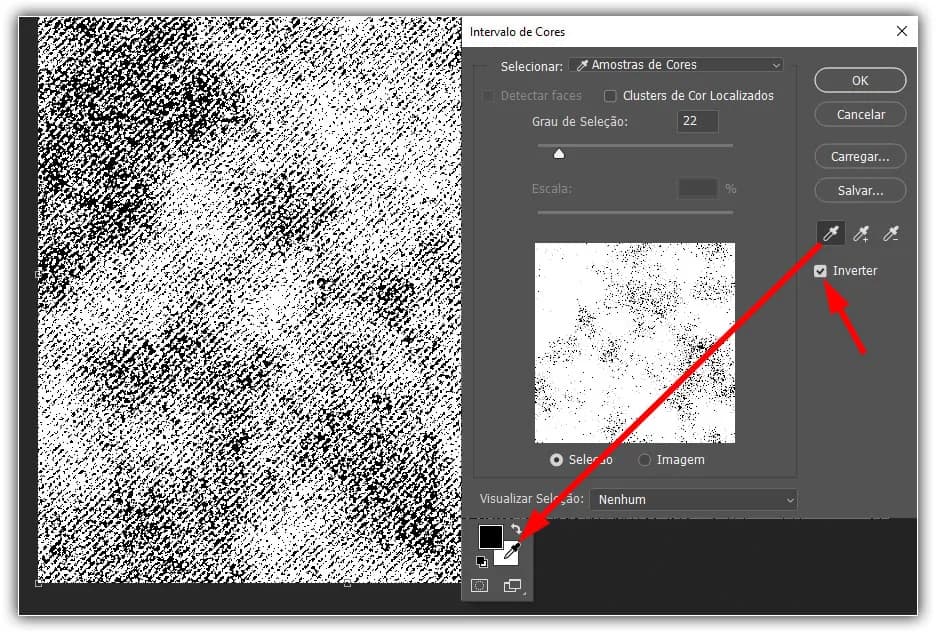
Task: Uncheck the Inverter checkbox
Action: pos(821,271)
